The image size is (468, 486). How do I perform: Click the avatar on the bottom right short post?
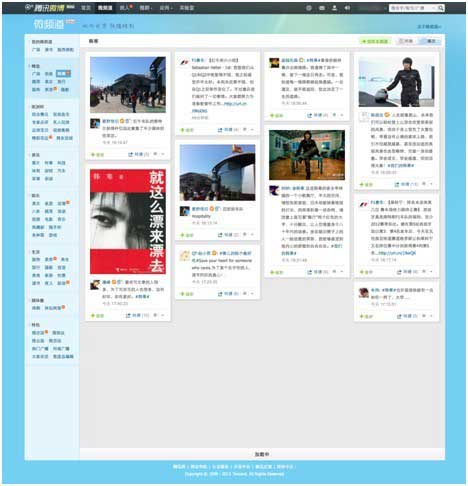pyautogui.click(x=364, y=293)
